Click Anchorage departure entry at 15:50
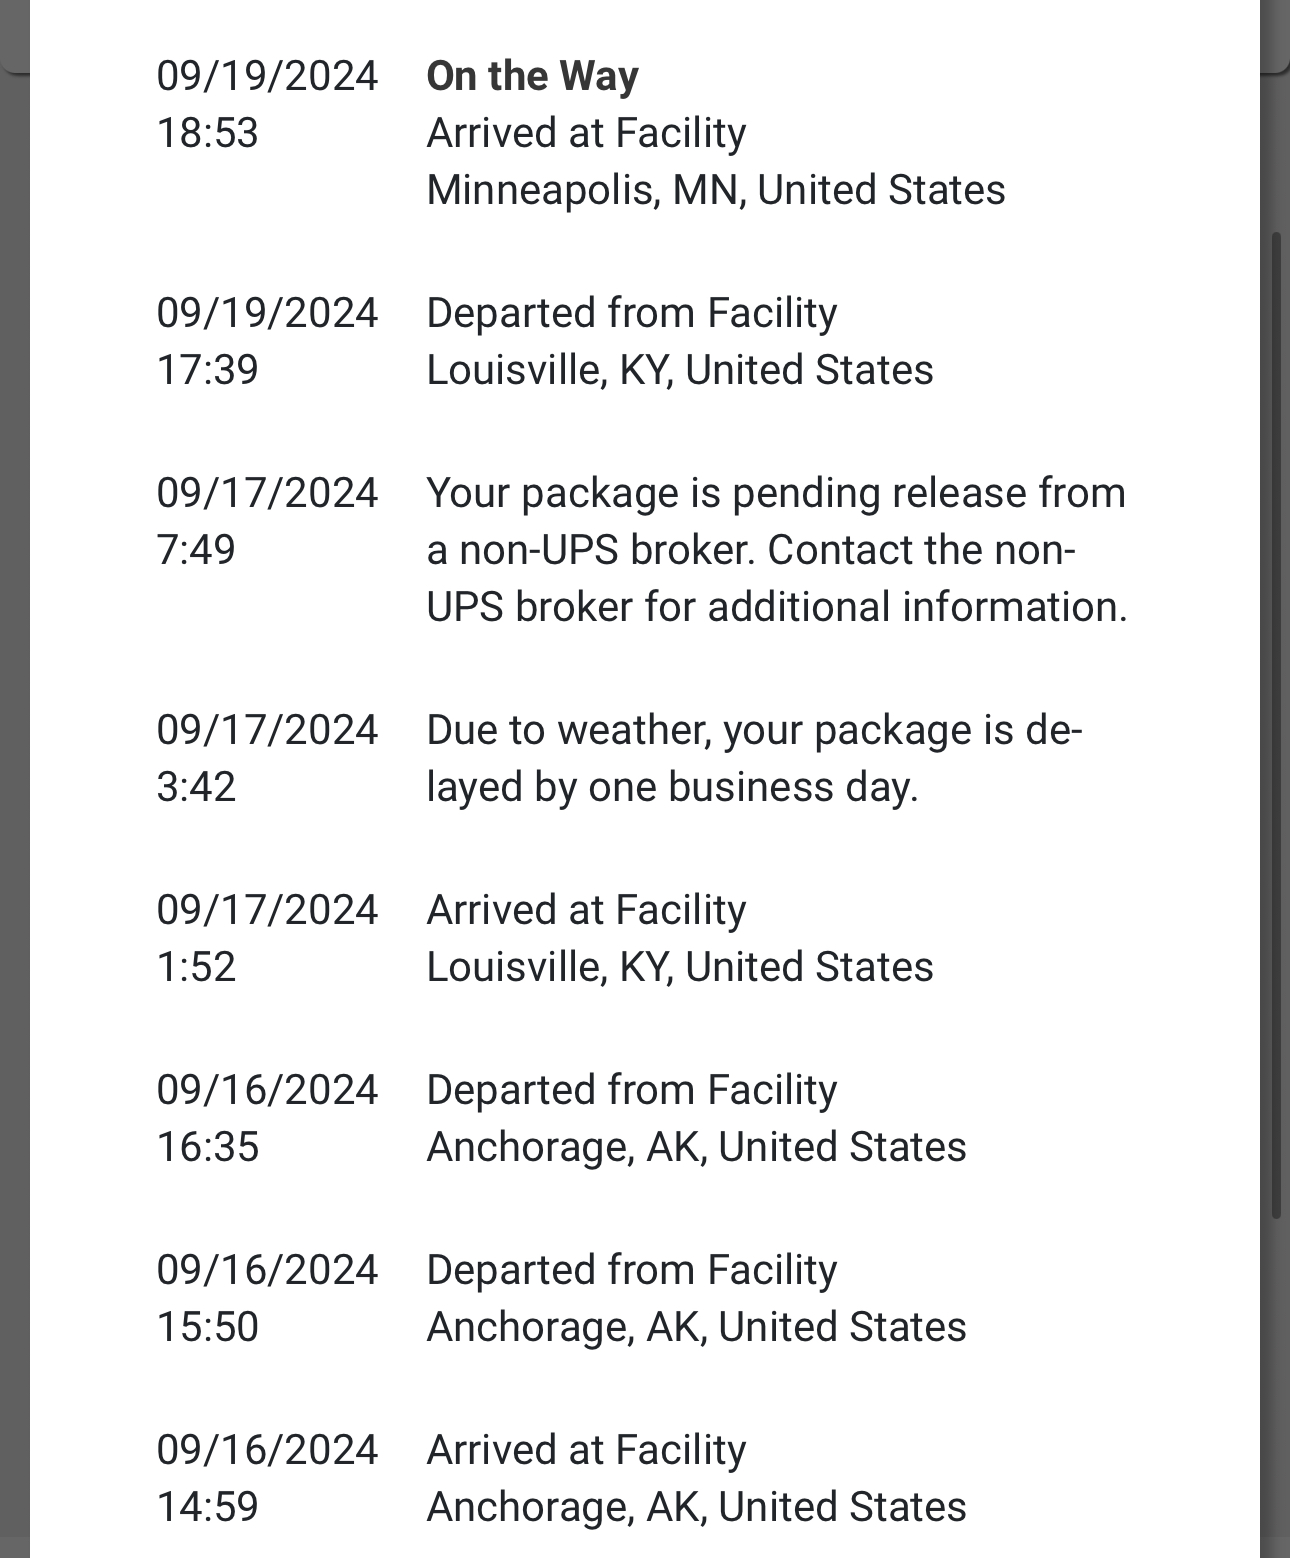This screenshot has height=1558, width=1290. pyautogui.click(x=696, y=1298)
